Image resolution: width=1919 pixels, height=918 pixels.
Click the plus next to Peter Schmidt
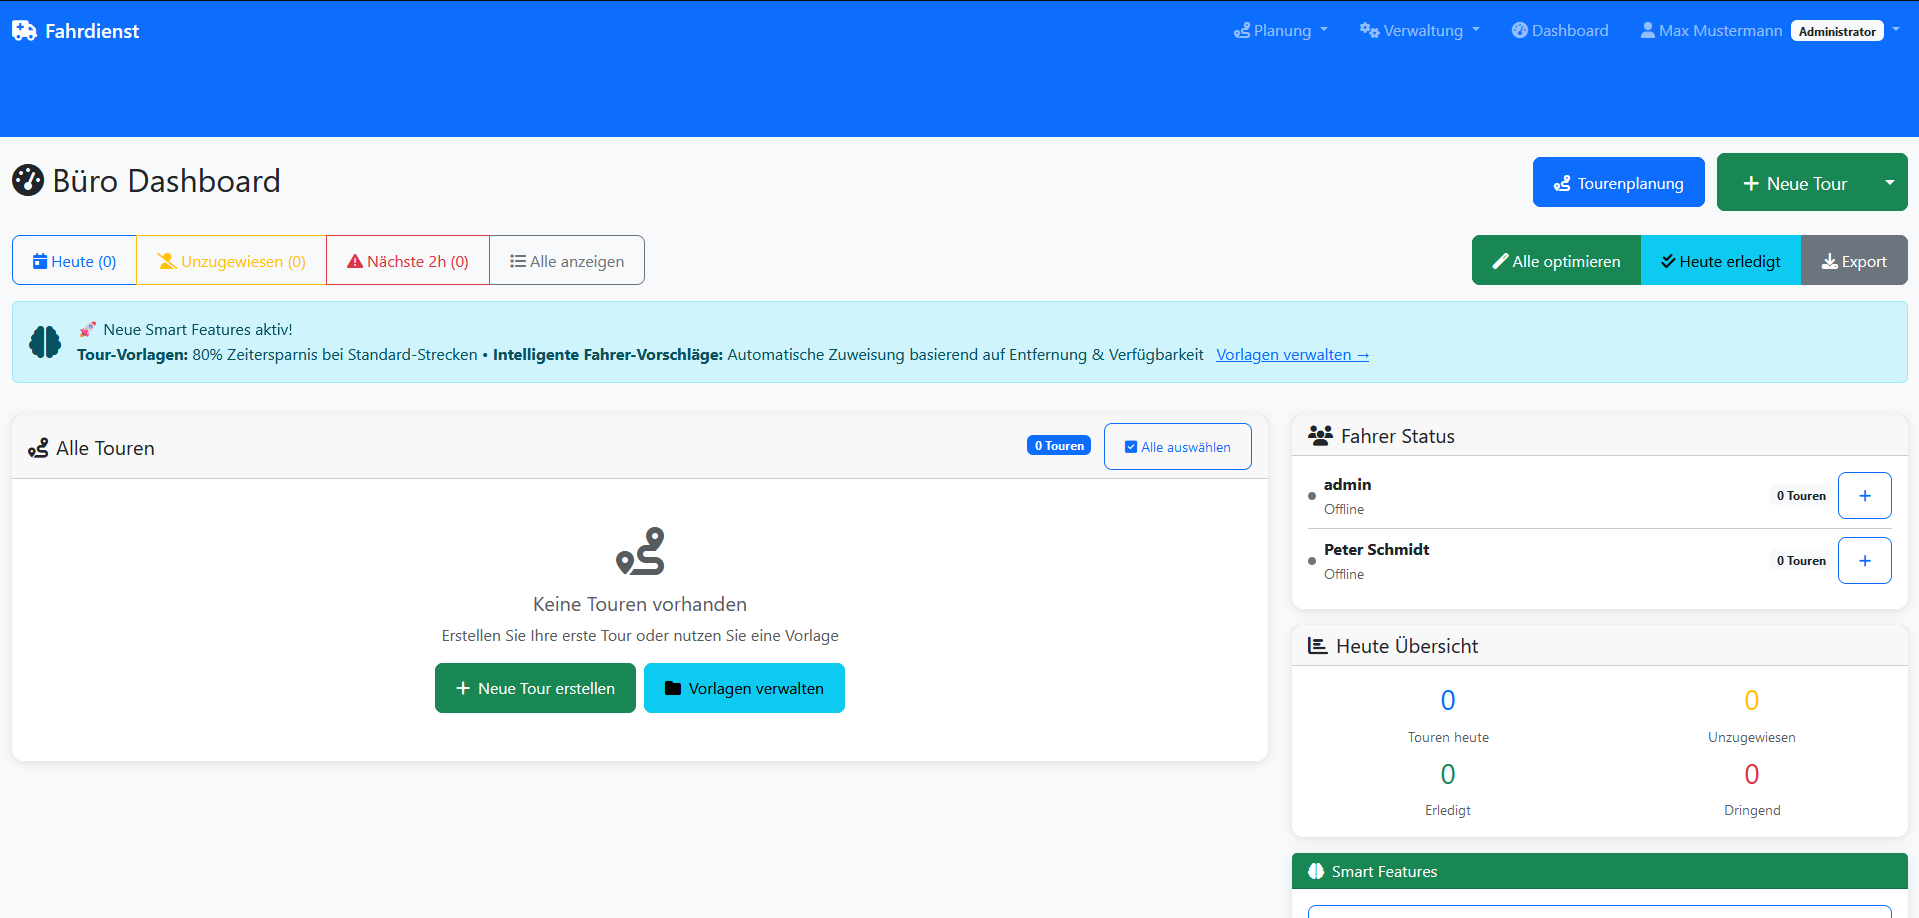click(x=1864, y=560)
